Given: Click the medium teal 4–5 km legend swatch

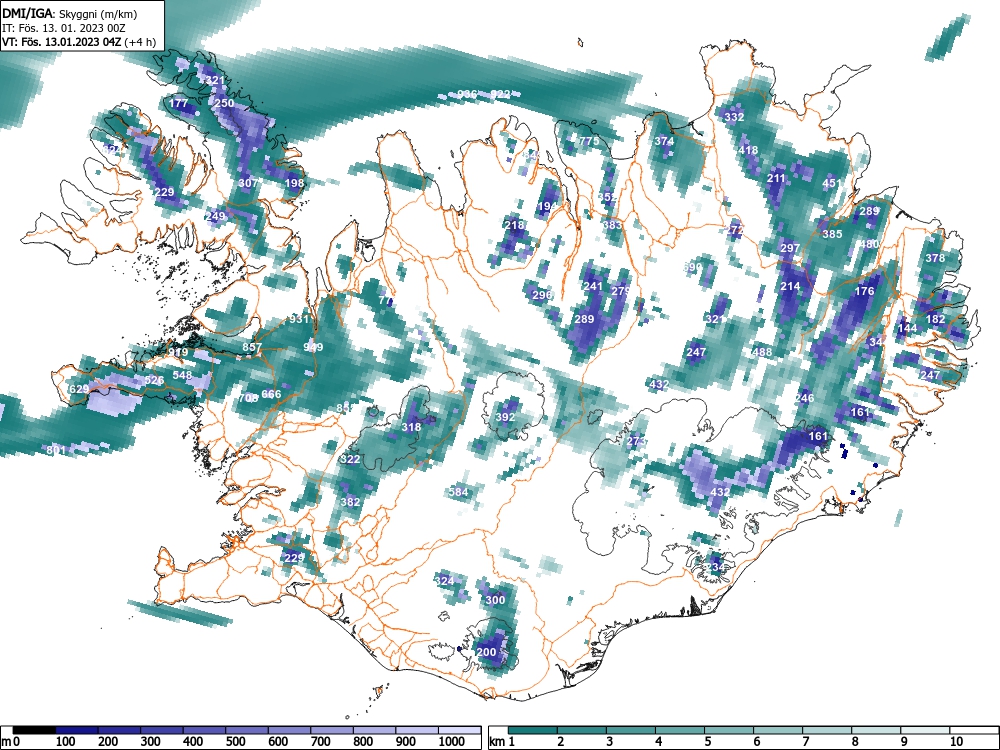Looking at the screenshot, I should 680,730.
